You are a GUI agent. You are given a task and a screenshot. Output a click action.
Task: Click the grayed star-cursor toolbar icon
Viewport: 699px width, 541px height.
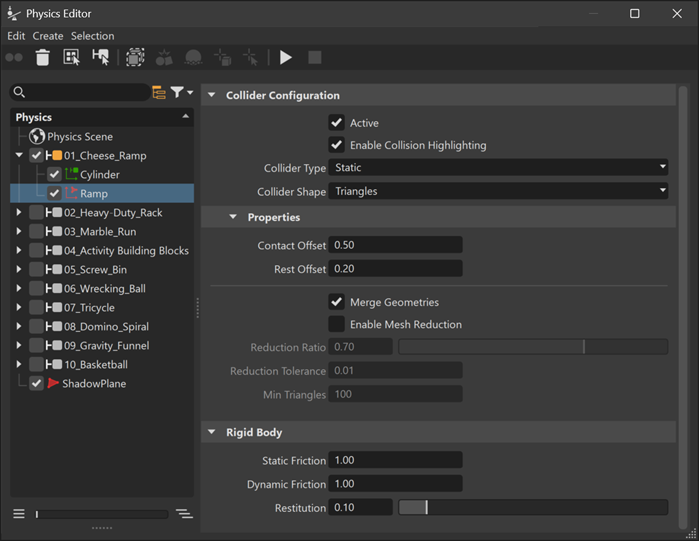pyautogui.click(x=251, y=57)
